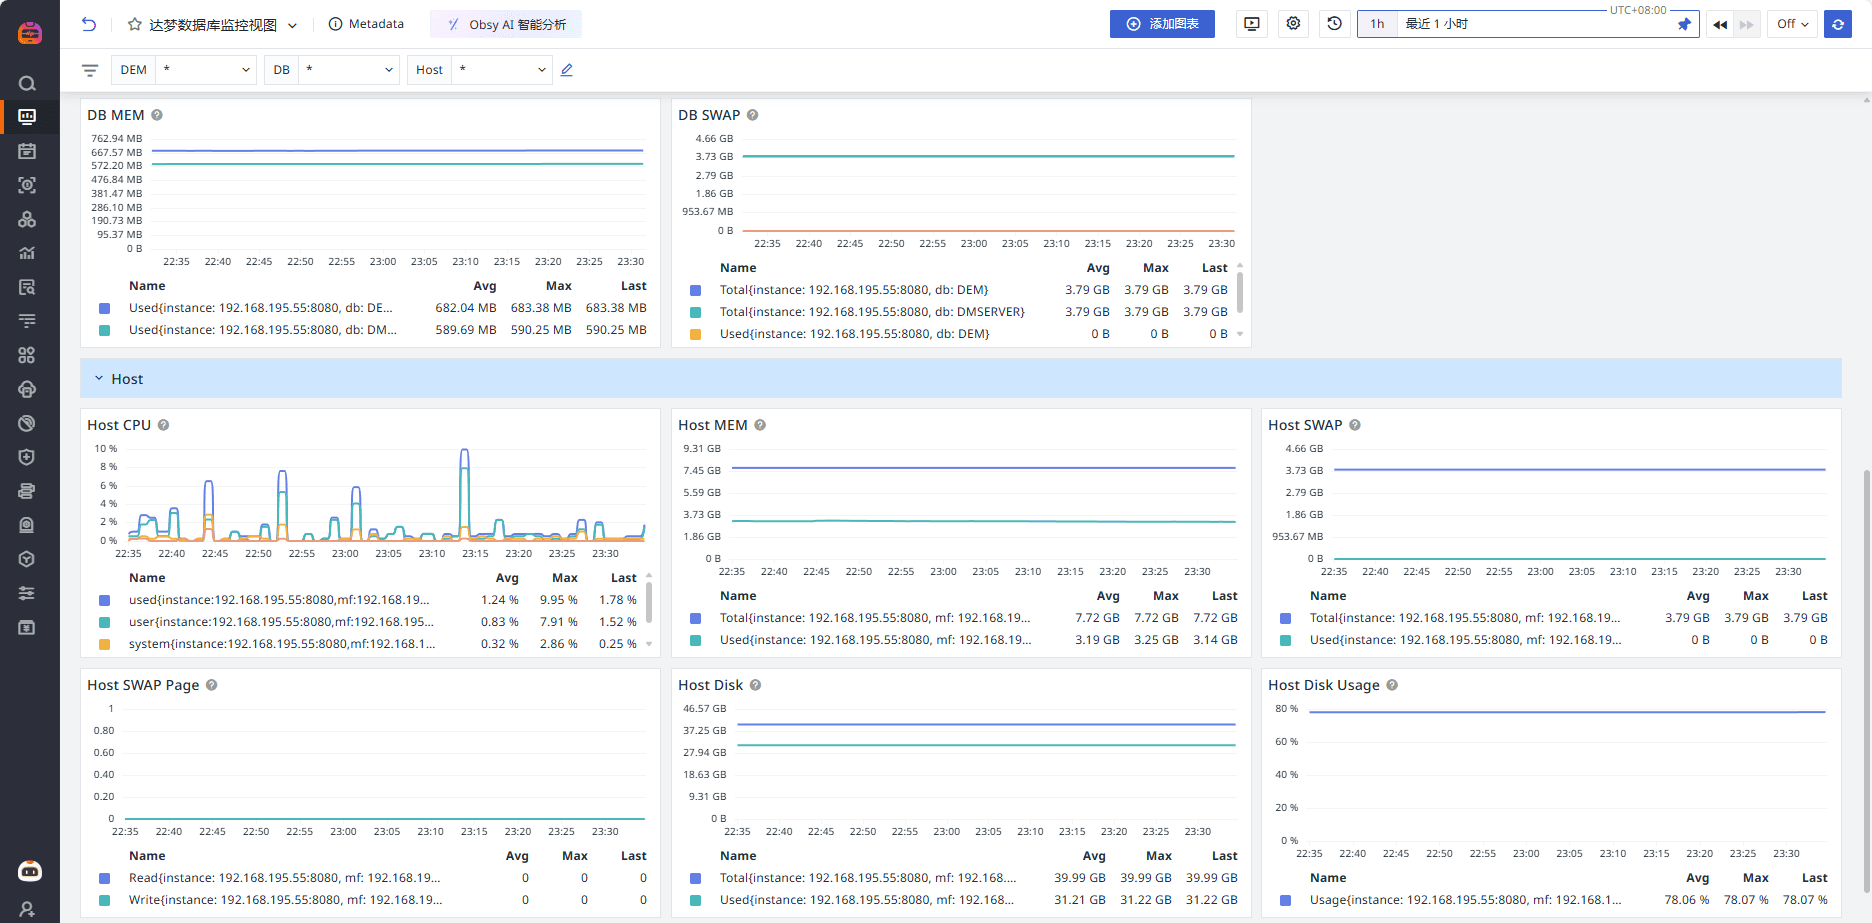Open Obsy AI 智能分析
Screen dimensions: 1872x923
pos(506,24)
